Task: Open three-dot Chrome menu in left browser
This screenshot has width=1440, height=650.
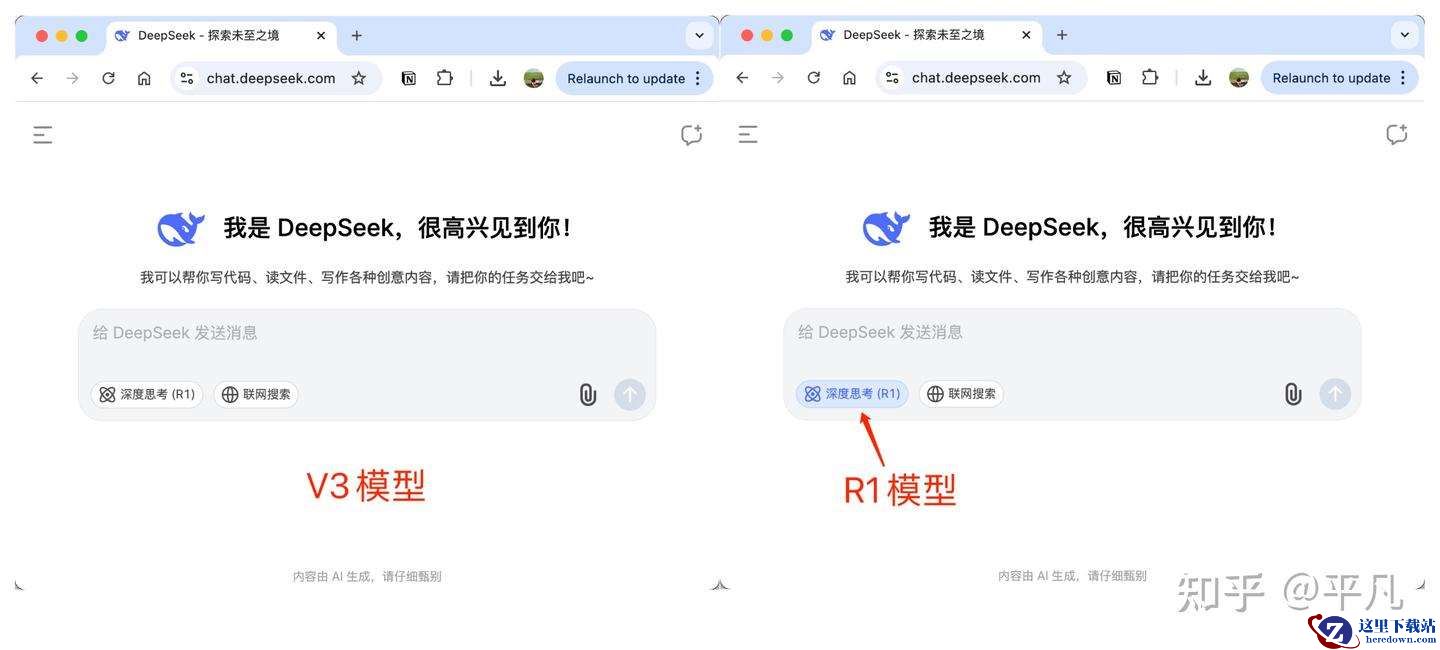Action: pos(698,78)
